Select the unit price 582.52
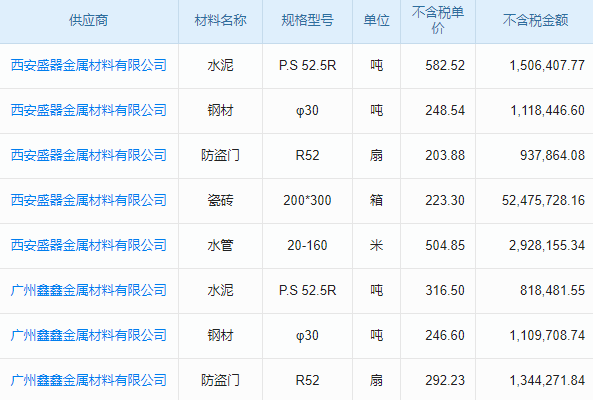The width and height of the screenshot is (593, 400). pyautogui.click(x=445, y=65)
